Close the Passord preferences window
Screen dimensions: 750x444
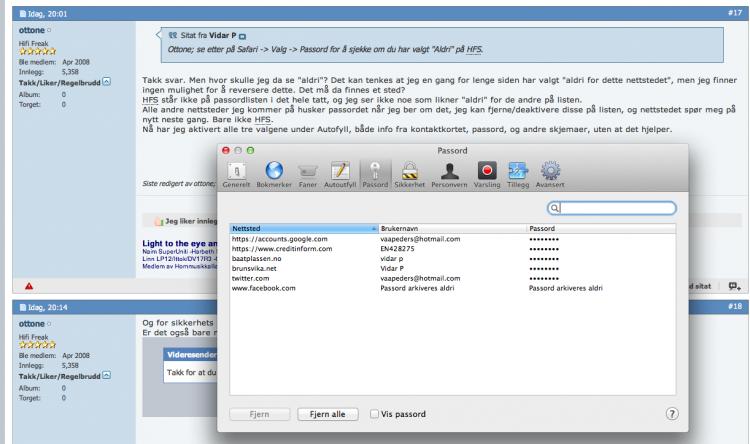[226, 150]
